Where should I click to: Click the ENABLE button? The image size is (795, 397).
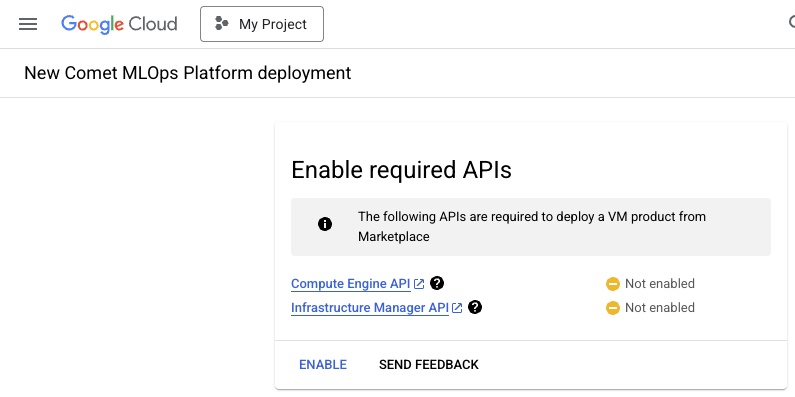[x=323, y=365]
